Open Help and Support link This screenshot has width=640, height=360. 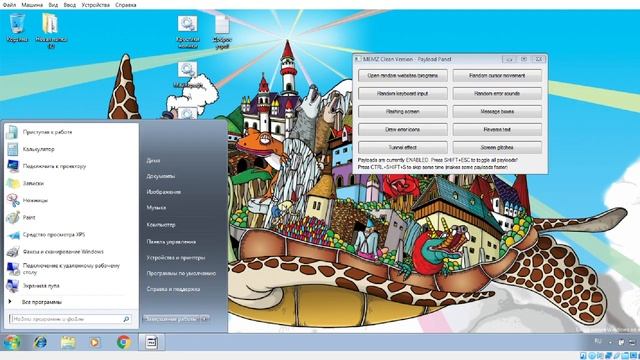click(173, 289)
